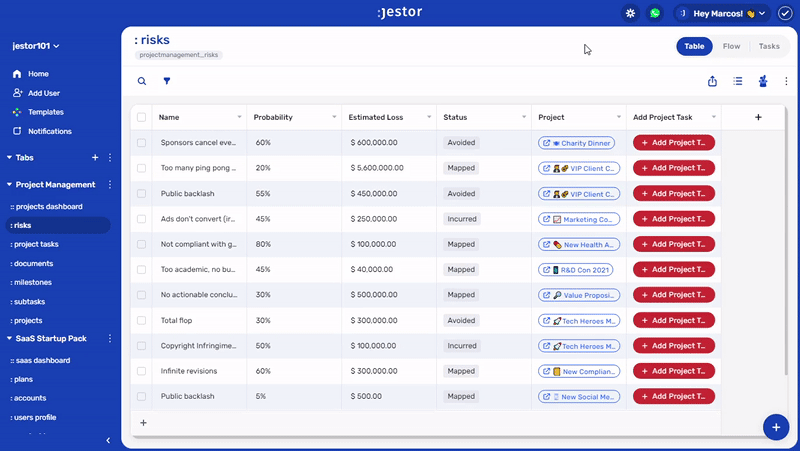This screenshot has height=451, width=800.
Task: Click Add Project T... for Infinite revisions row
Action: click(x=674, y=371)
